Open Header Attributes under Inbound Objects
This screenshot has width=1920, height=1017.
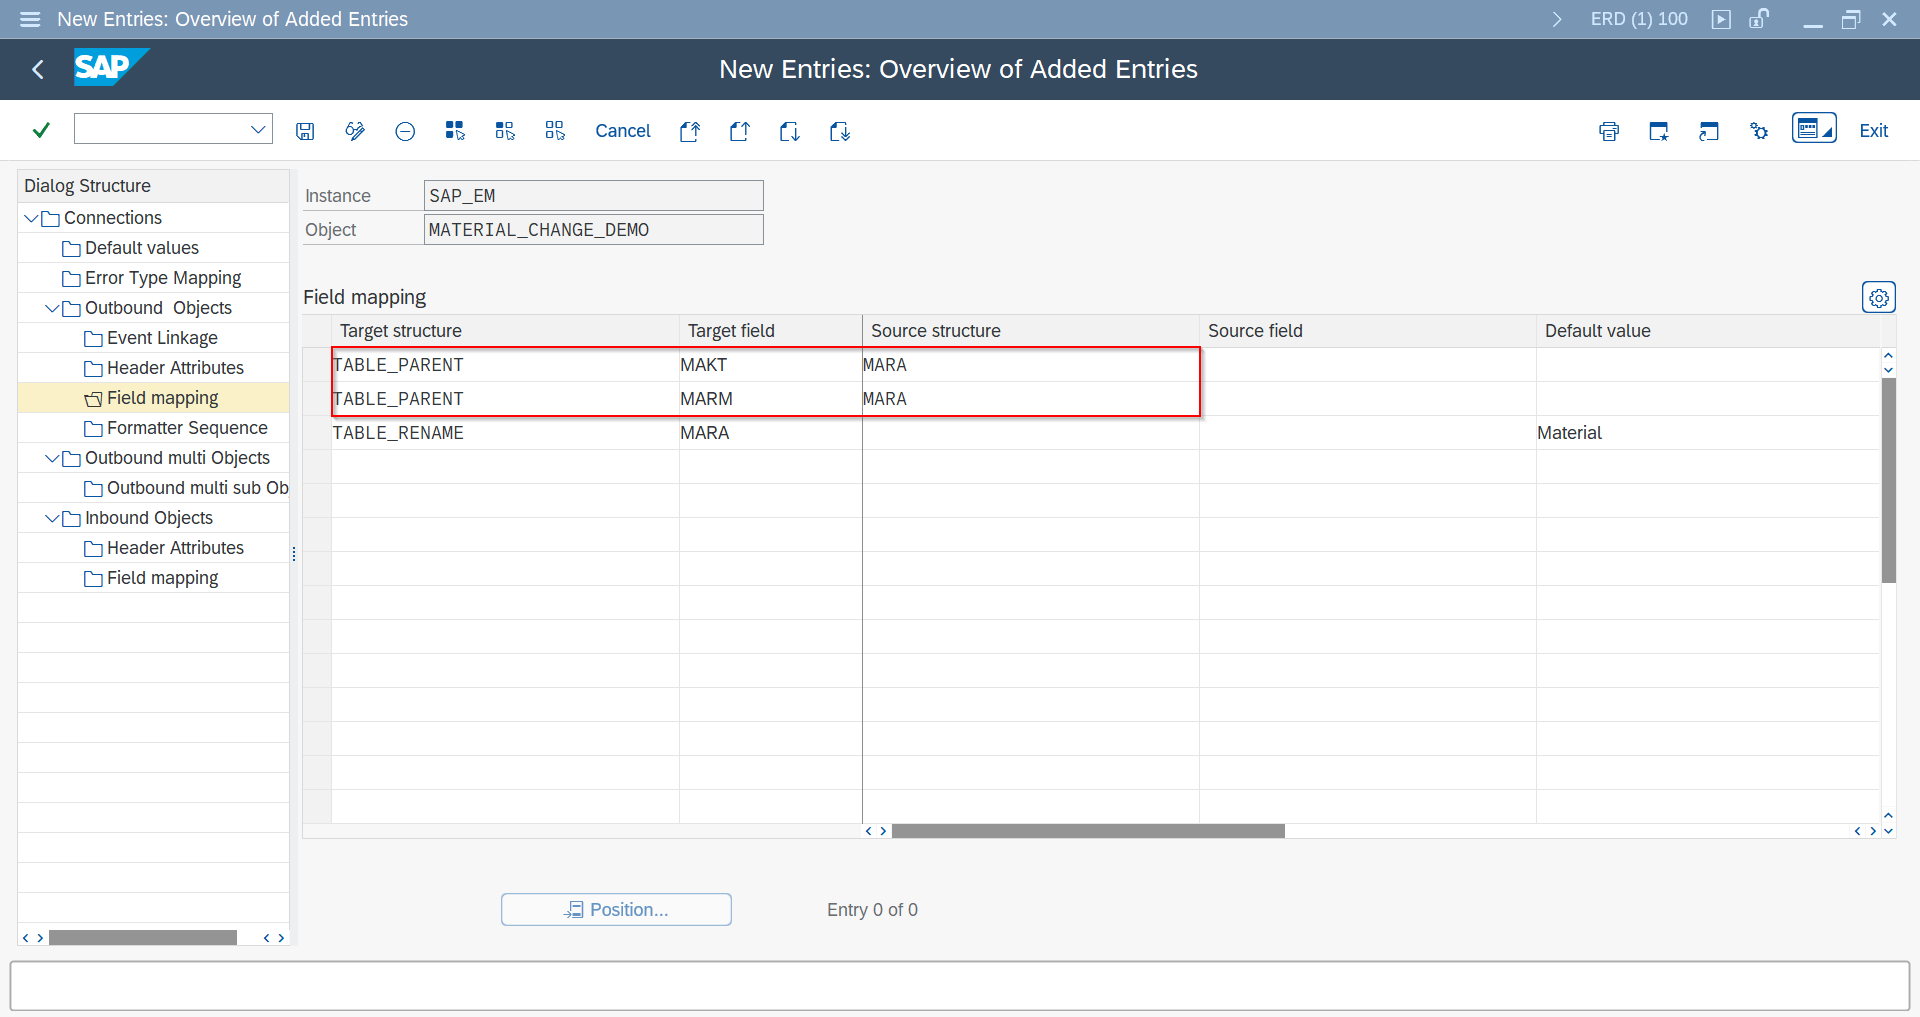pyautogui.click(x=175, y=548)
